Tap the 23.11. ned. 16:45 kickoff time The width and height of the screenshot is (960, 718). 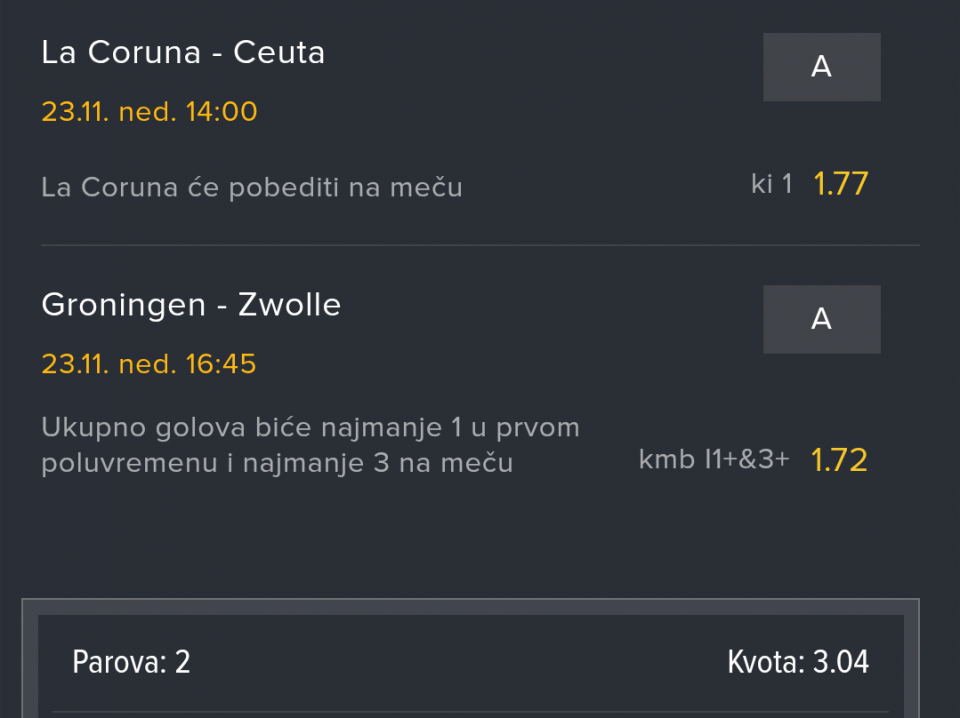click(x=149, y=364)
